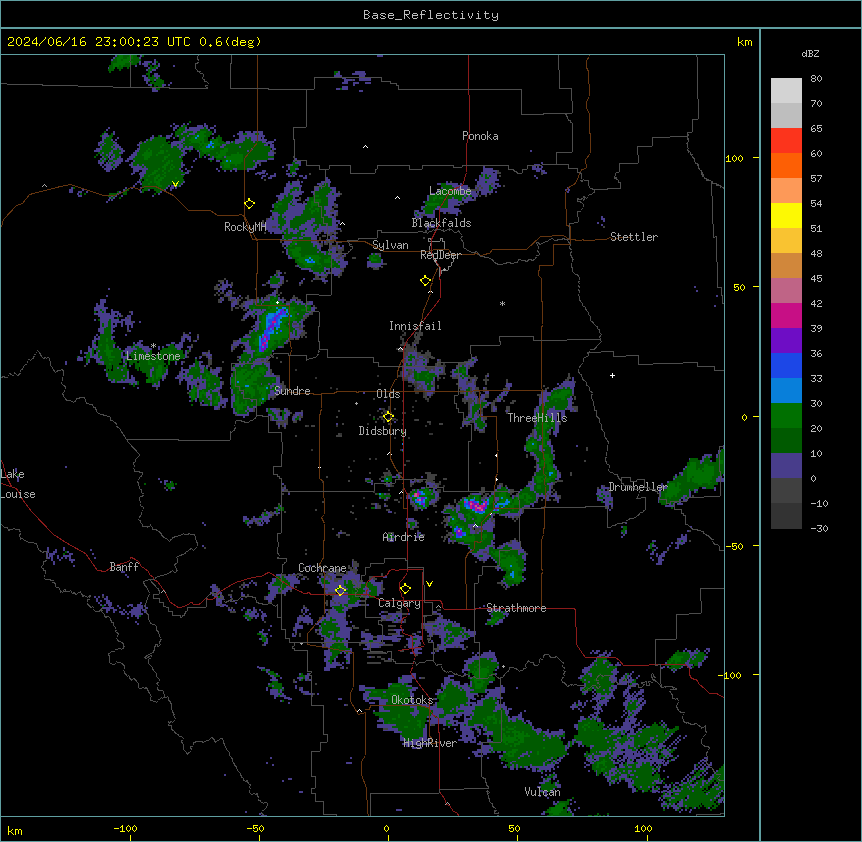862x842 pixels.
Task: Click the Airdrie city label
Action: coord(403,537)
